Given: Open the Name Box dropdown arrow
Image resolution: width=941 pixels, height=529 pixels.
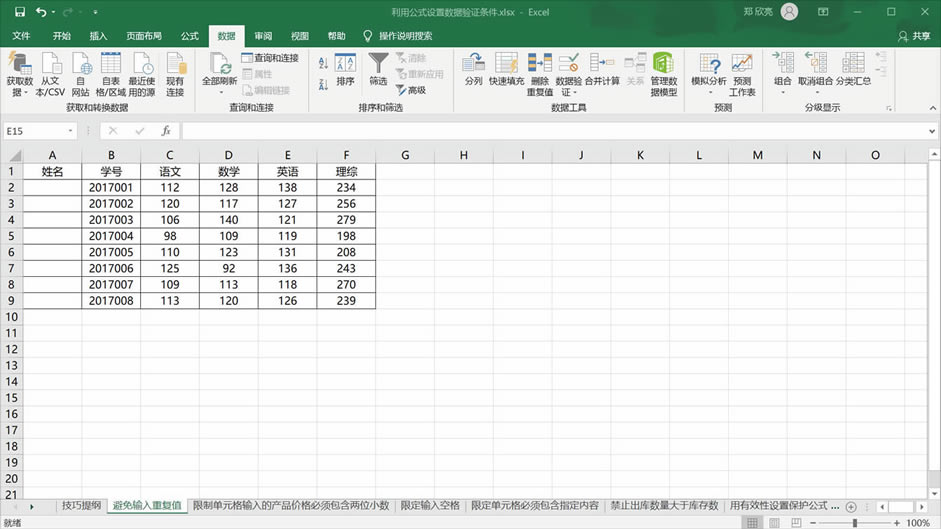Looking at the screenshot, I should tap(71, 131).
